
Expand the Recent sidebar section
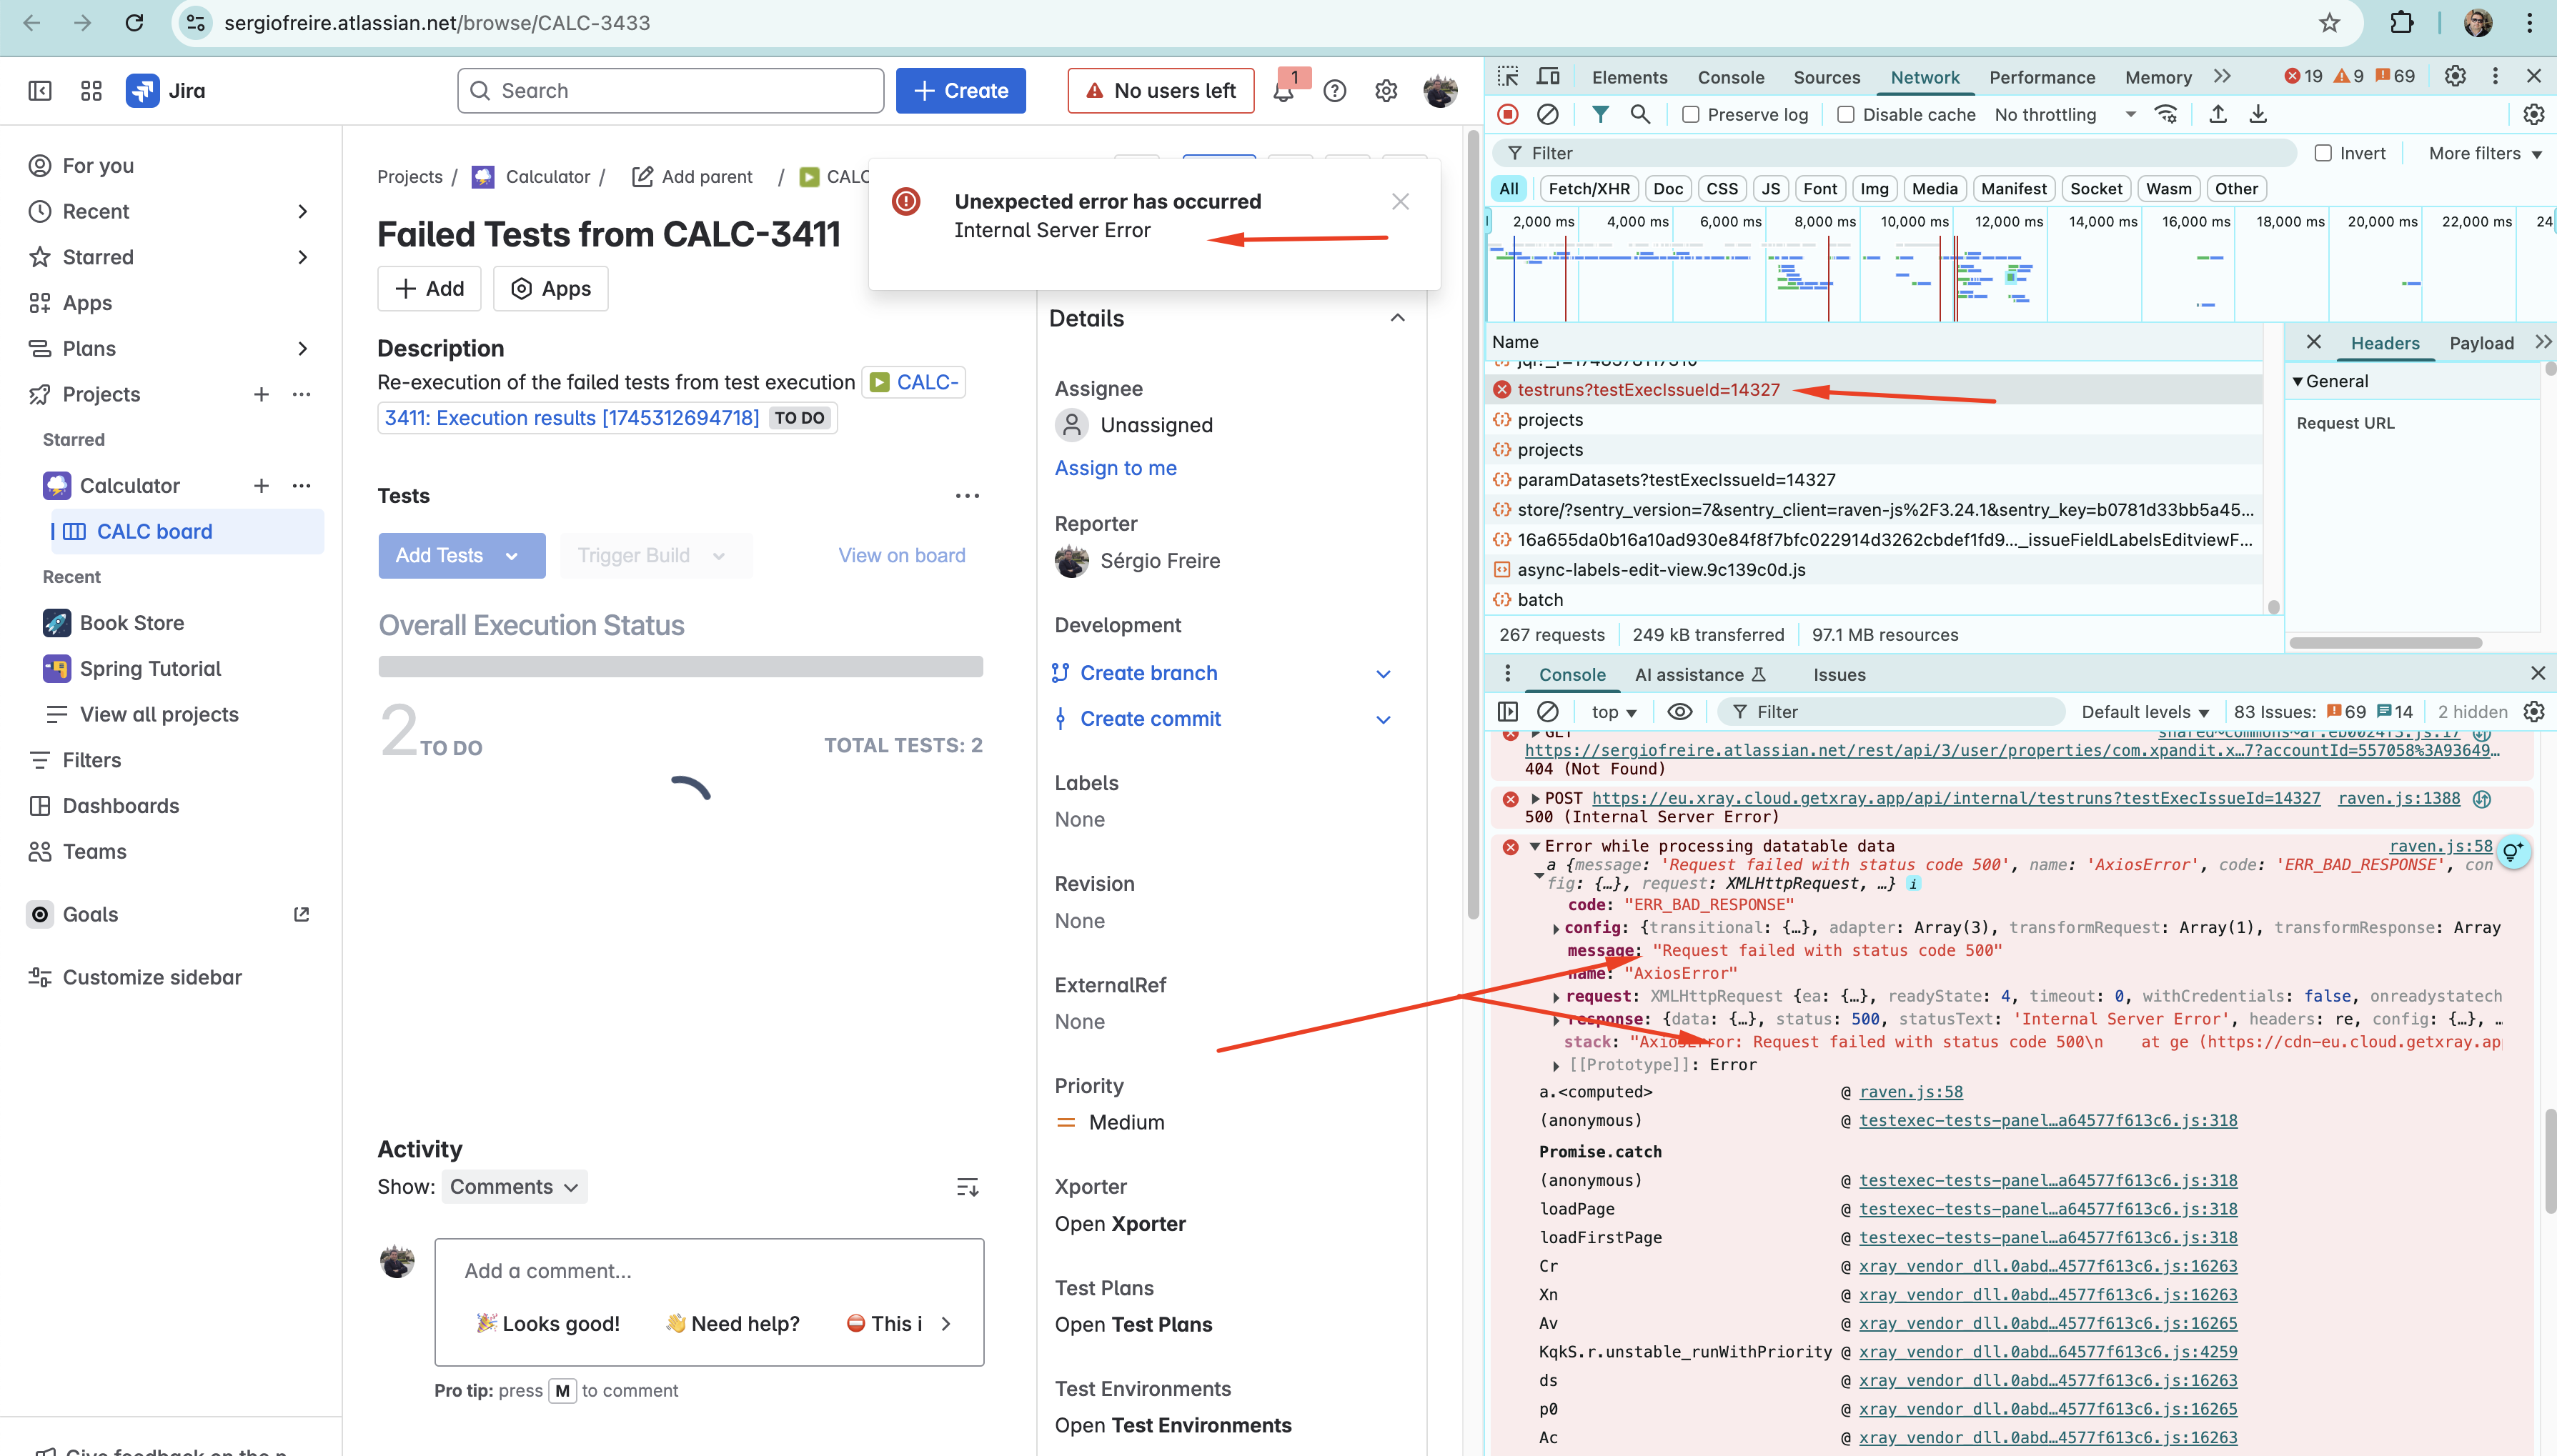(303, 211)
